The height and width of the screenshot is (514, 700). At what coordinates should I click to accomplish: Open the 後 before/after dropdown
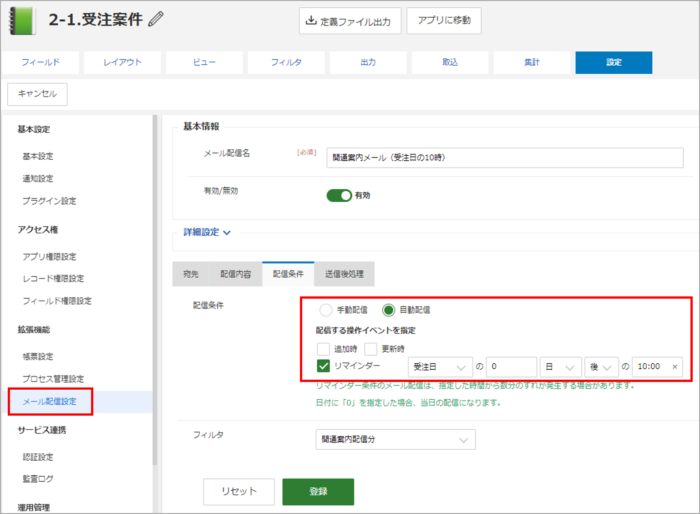coord(601,367)
